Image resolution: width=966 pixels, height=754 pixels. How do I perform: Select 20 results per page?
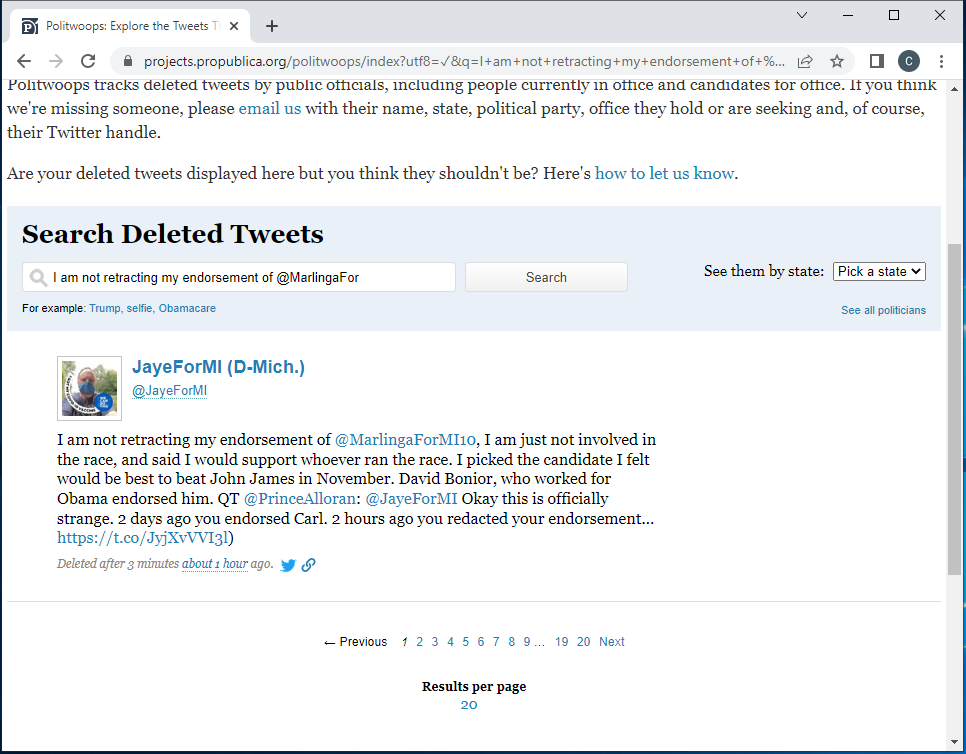[x=469, y=705]
